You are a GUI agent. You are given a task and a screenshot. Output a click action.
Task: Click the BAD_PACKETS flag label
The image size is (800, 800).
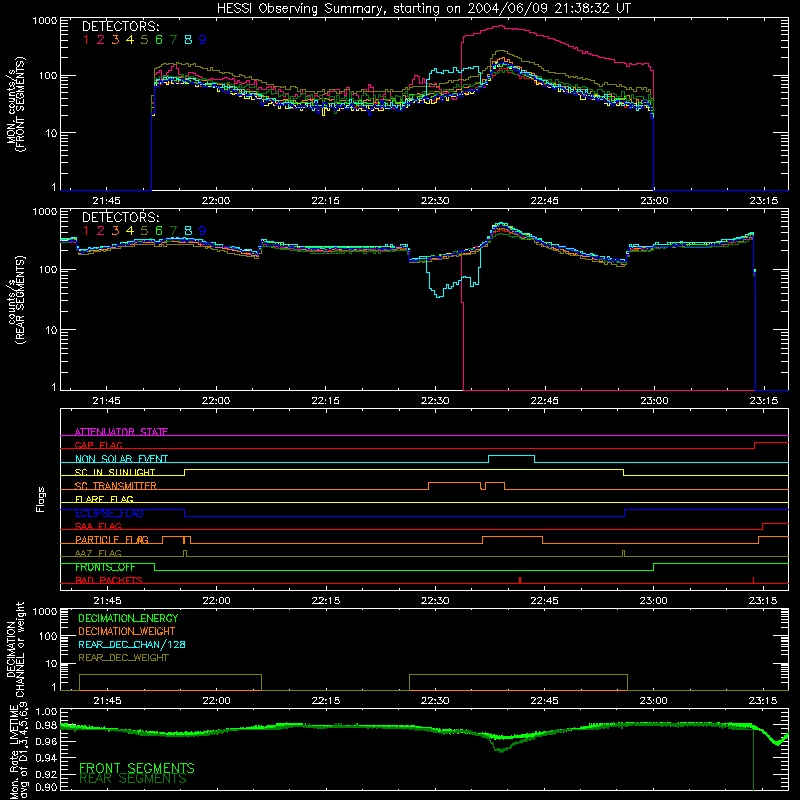(x=109, y=580)
